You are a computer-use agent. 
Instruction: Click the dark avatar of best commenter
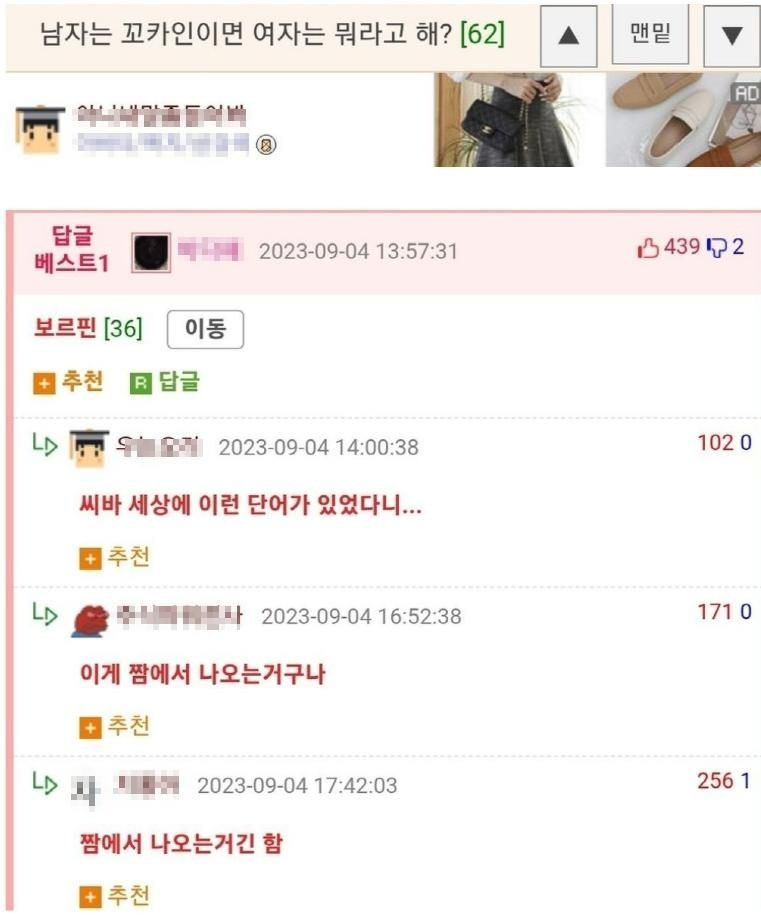151,252
